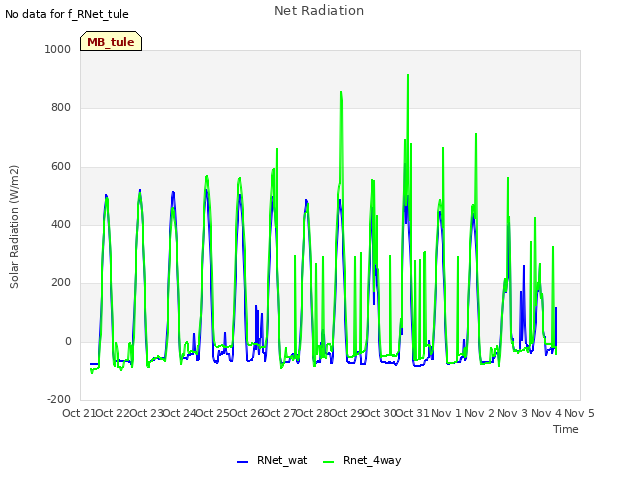Viewport: 640px width, 480px height.
Task: Click the Nov 4 x-axis label
Action: pyautogui.click(x=546, y=413)
